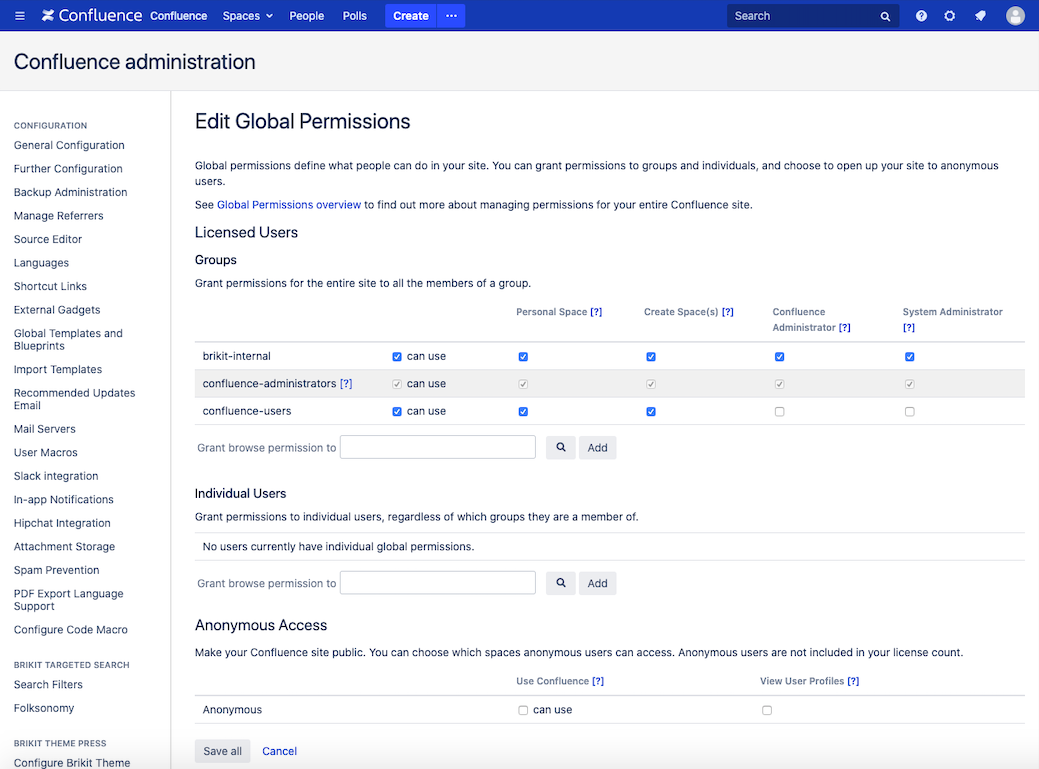The width and height of the screenshot is (1039, 769).
Task: Open Configure Code Macro in sidebar
Action: pos(71,630)
